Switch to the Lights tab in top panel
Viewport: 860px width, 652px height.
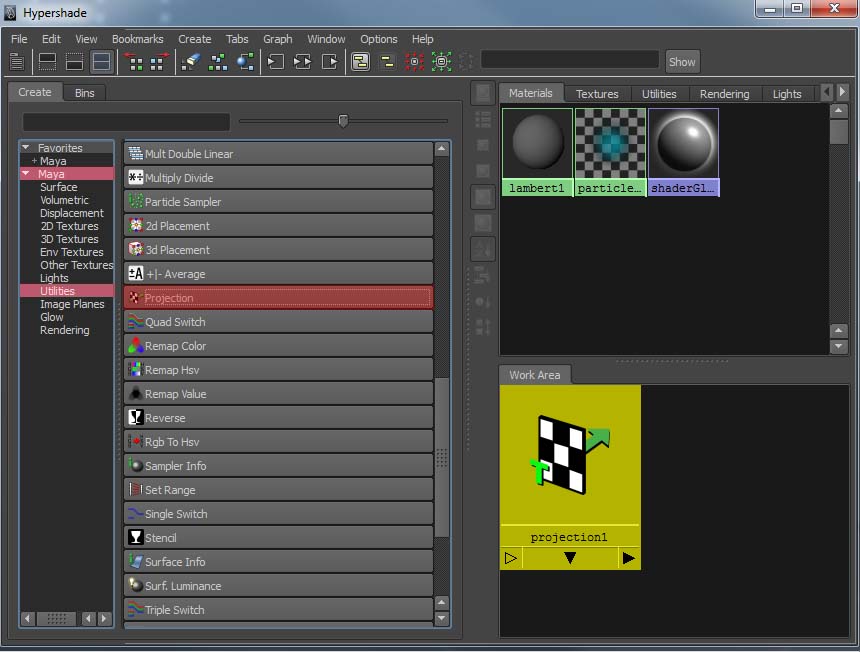pyautogui.click(x=787, y=94)
